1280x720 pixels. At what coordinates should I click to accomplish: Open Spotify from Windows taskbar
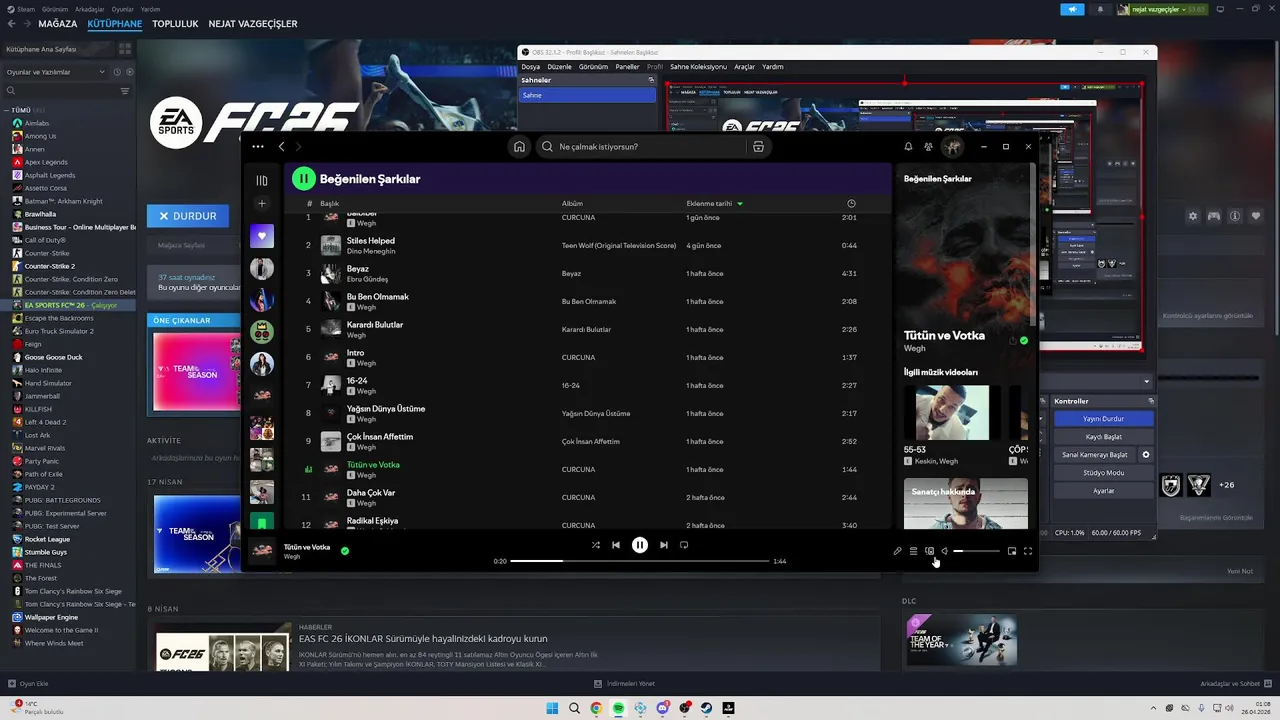click(x=618, y=708)
